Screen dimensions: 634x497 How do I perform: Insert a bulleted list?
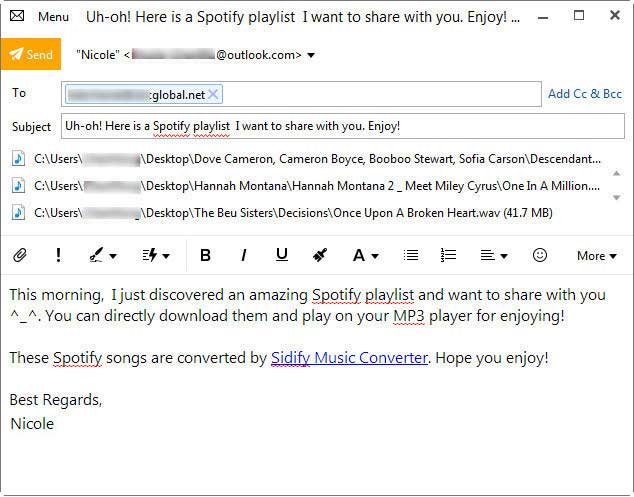click(x=411, y=255)
